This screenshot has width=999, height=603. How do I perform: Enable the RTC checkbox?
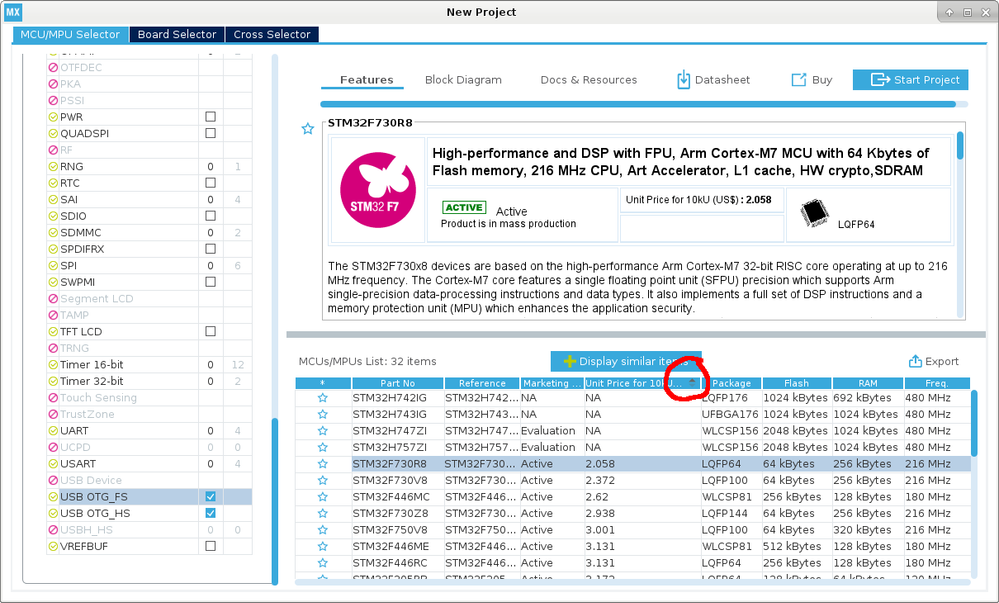[x=210, y=183]
